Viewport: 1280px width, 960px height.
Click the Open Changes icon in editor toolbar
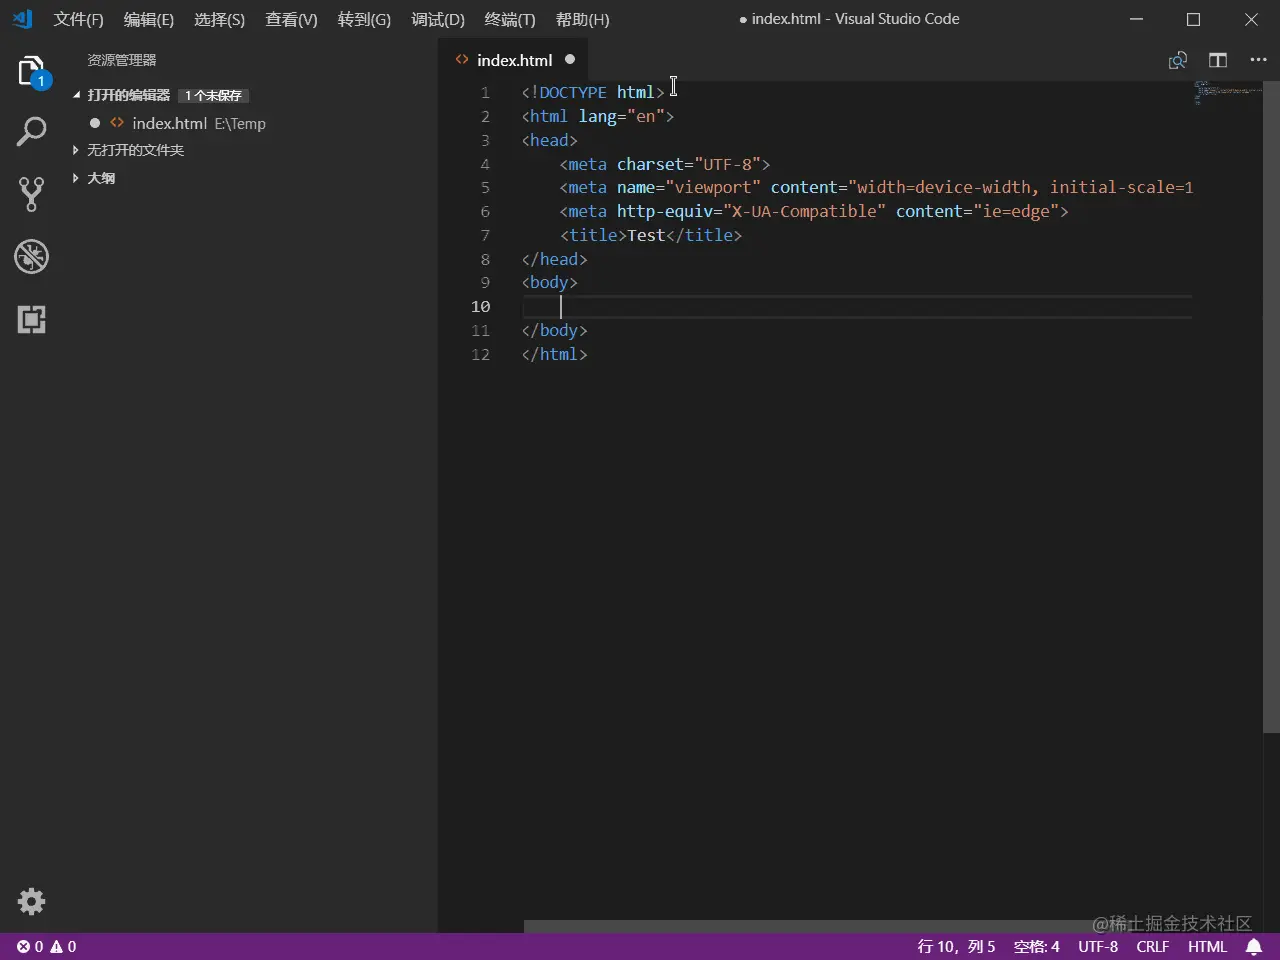coord(1178,60)
